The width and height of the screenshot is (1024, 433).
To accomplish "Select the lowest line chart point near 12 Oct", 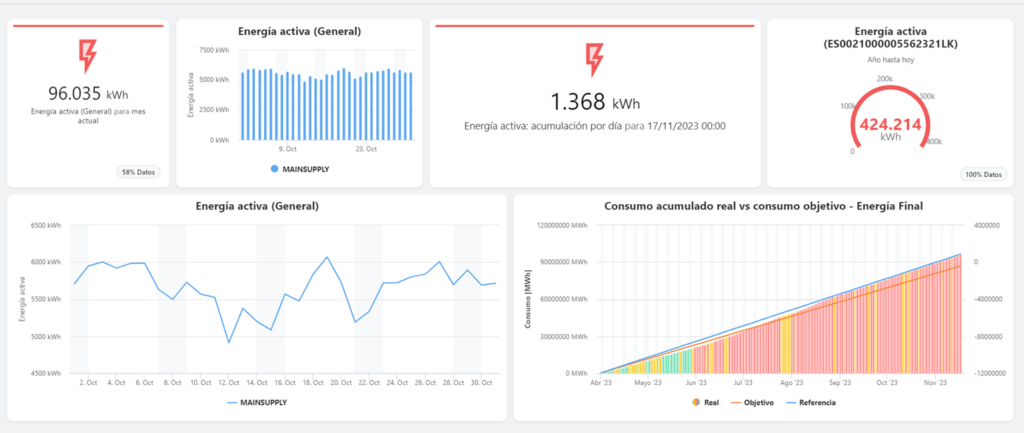I will pos(229,342).
